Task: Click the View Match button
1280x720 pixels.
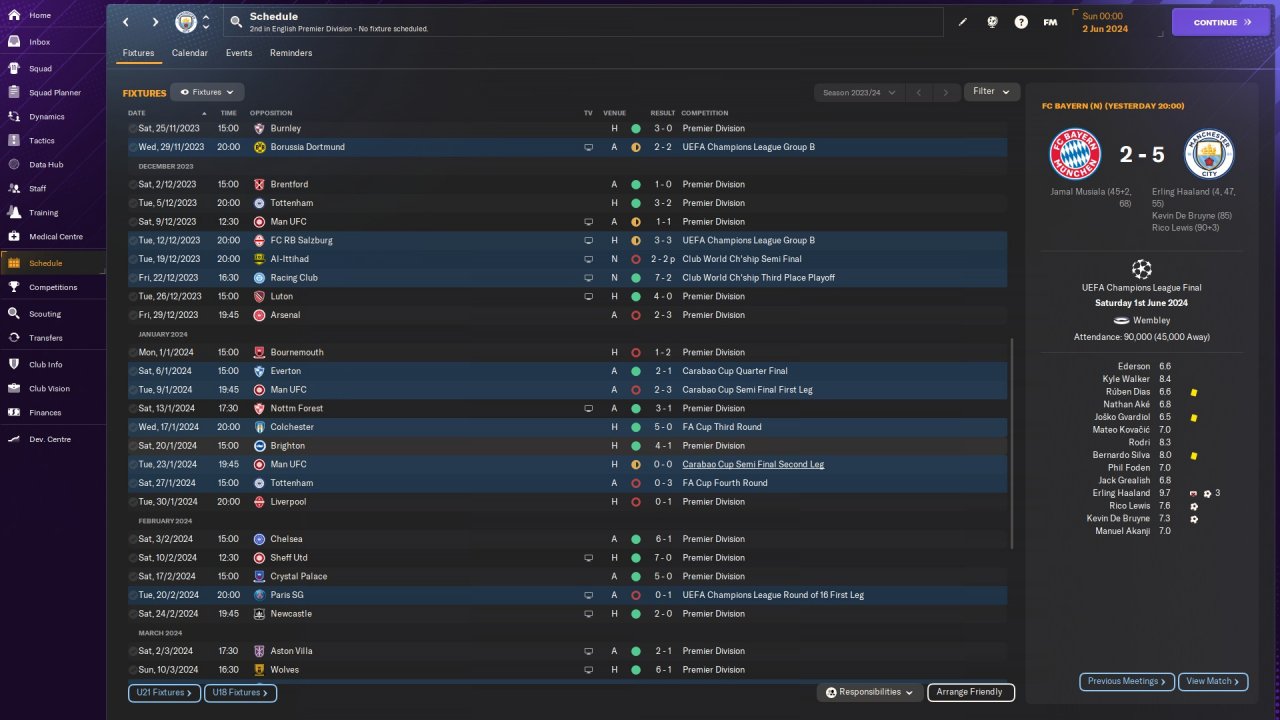Action: point(1212,681)
